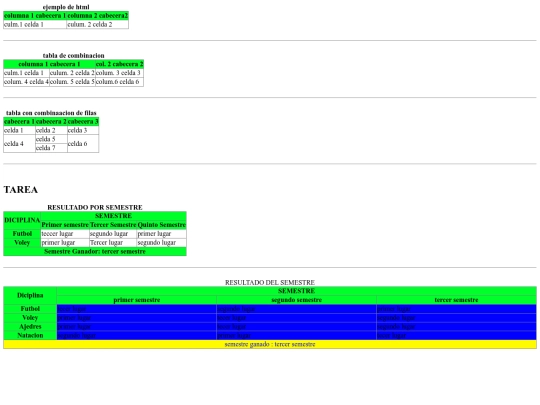Select 'tercer semestre' column header in the wide table

coord(456,300)
